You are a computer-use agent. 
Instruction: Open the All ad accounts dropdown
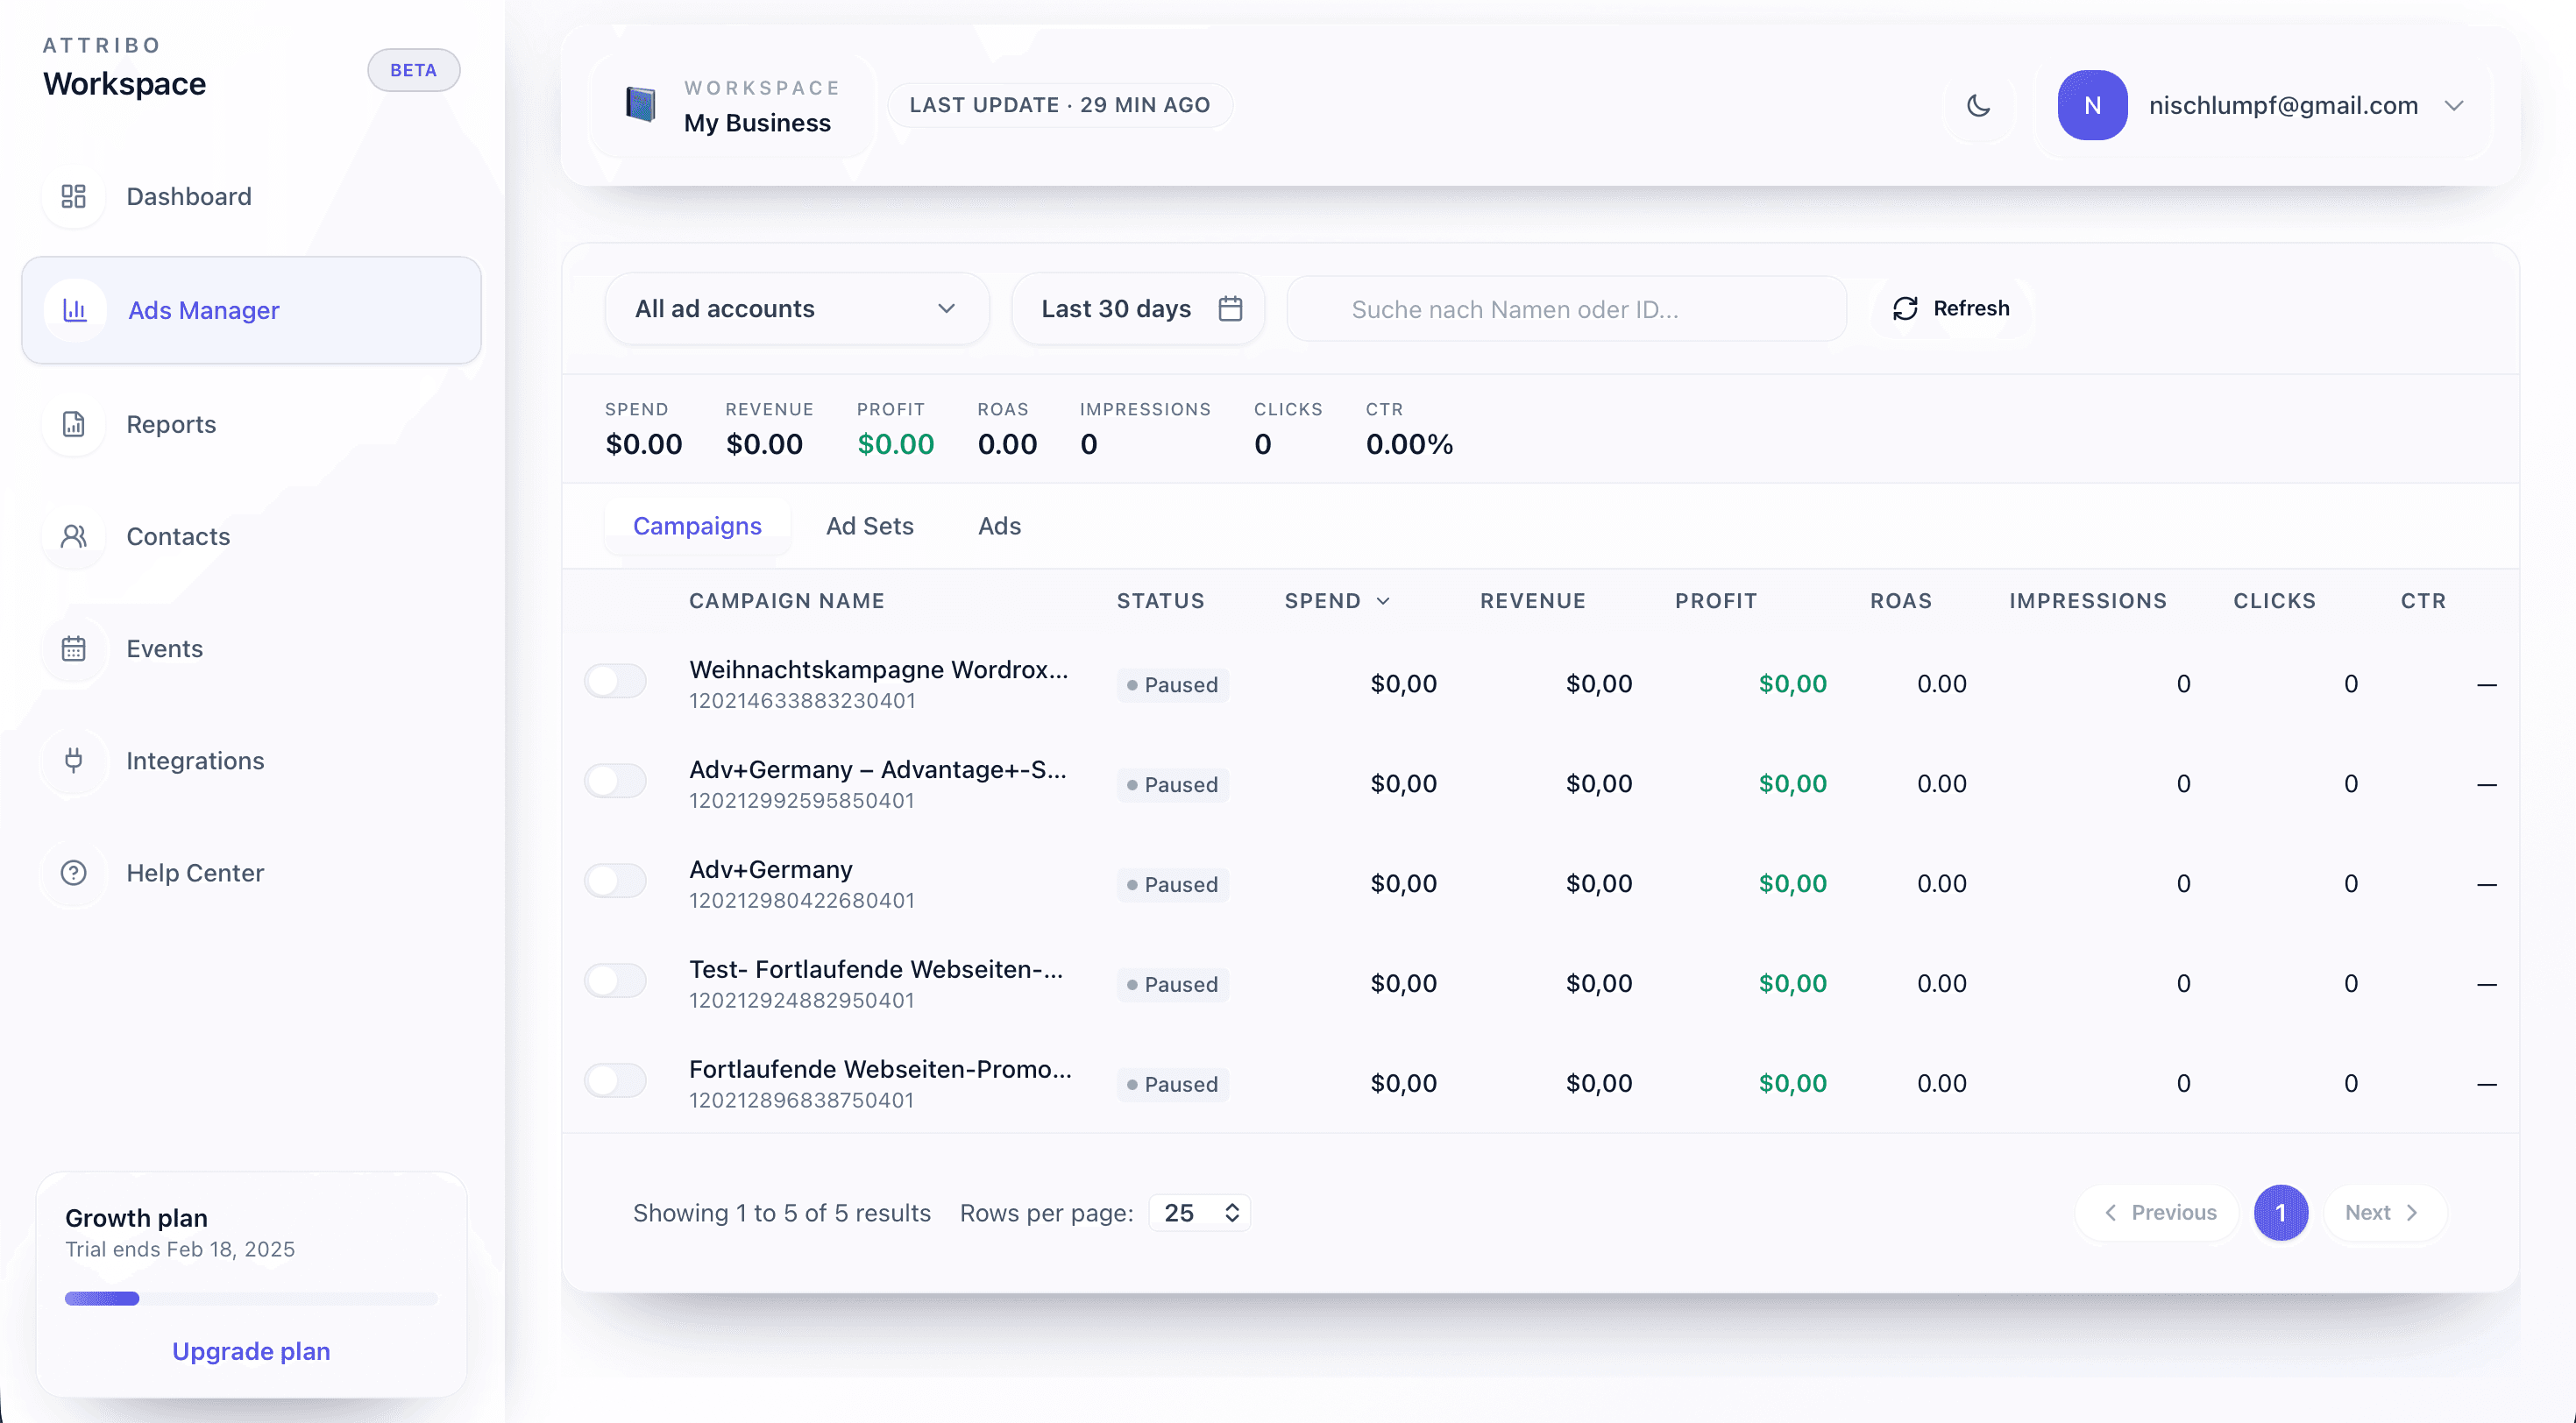coord(795,308)
